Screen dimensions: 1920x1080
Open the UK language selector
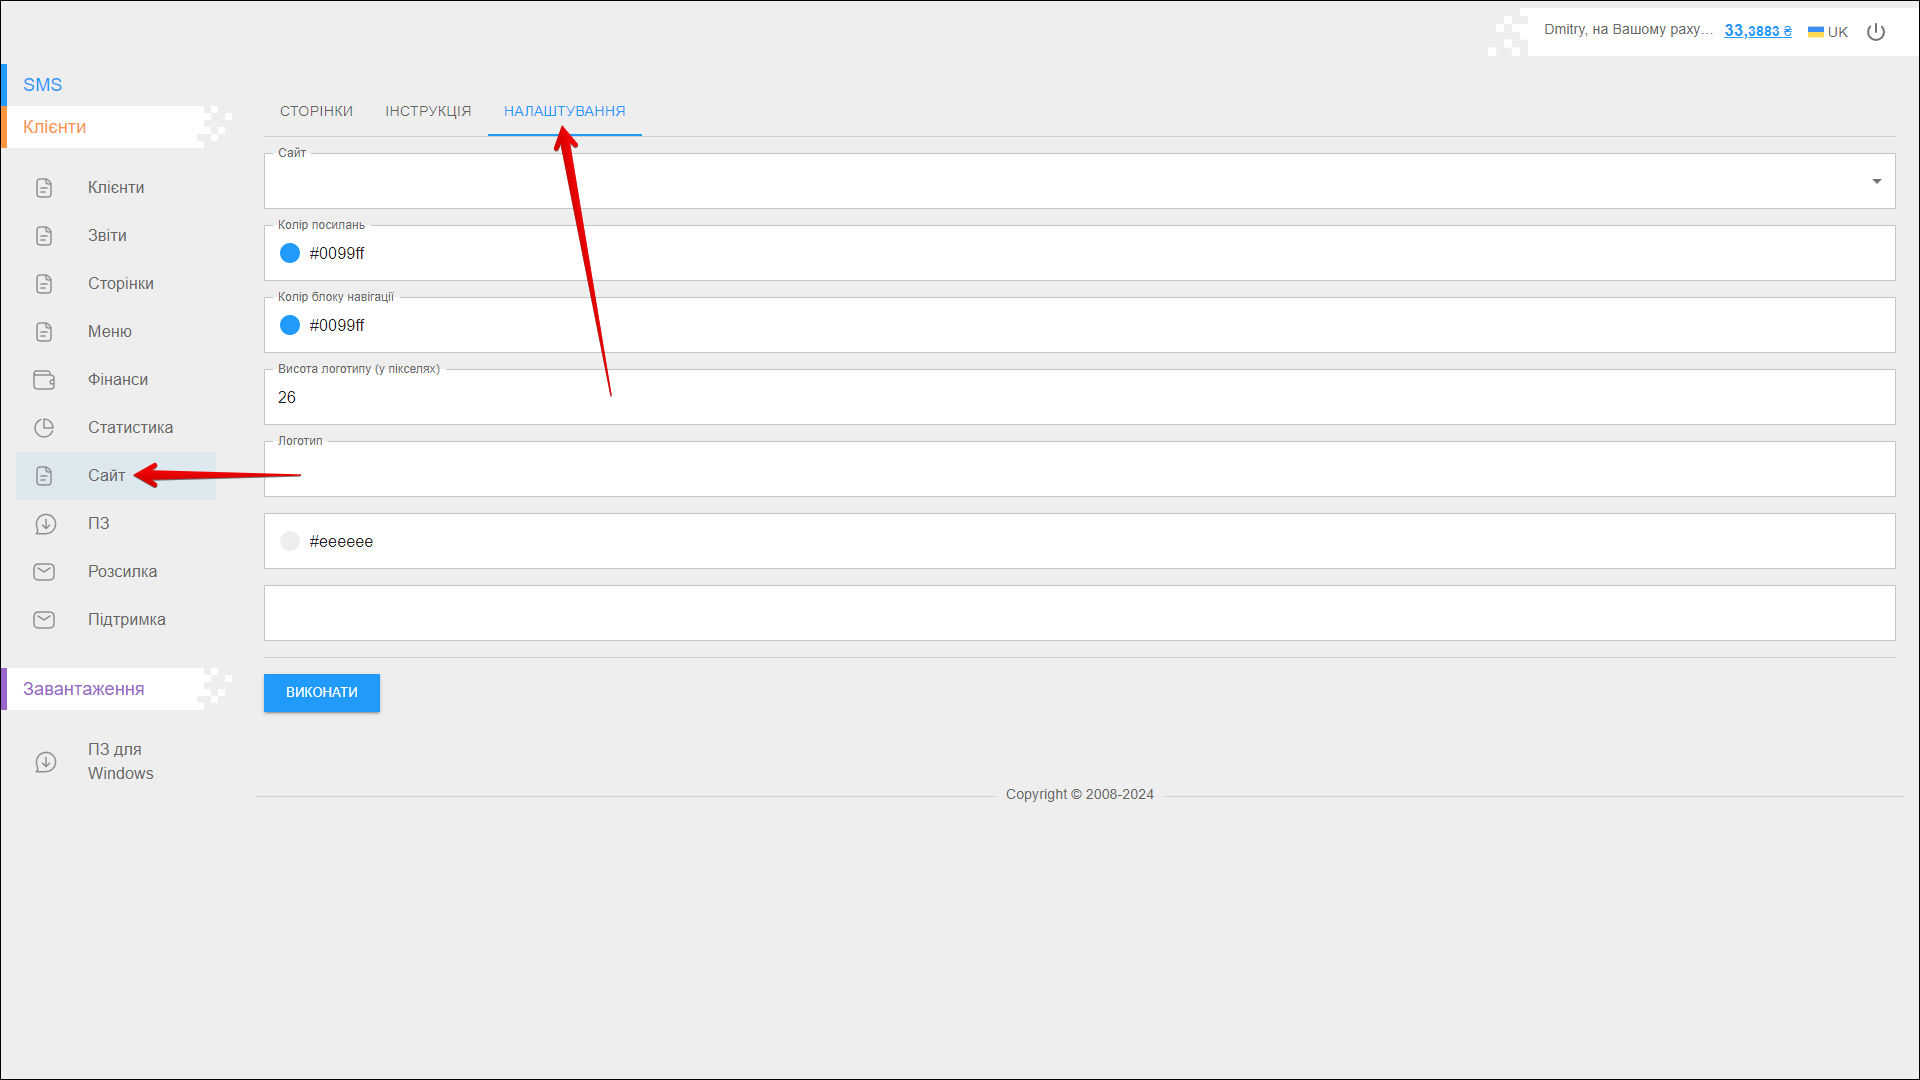[x=1828, y=32]
